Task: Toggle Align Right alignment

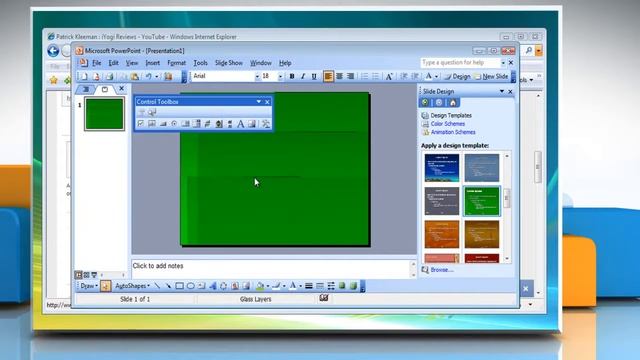Action: [350, 76]
